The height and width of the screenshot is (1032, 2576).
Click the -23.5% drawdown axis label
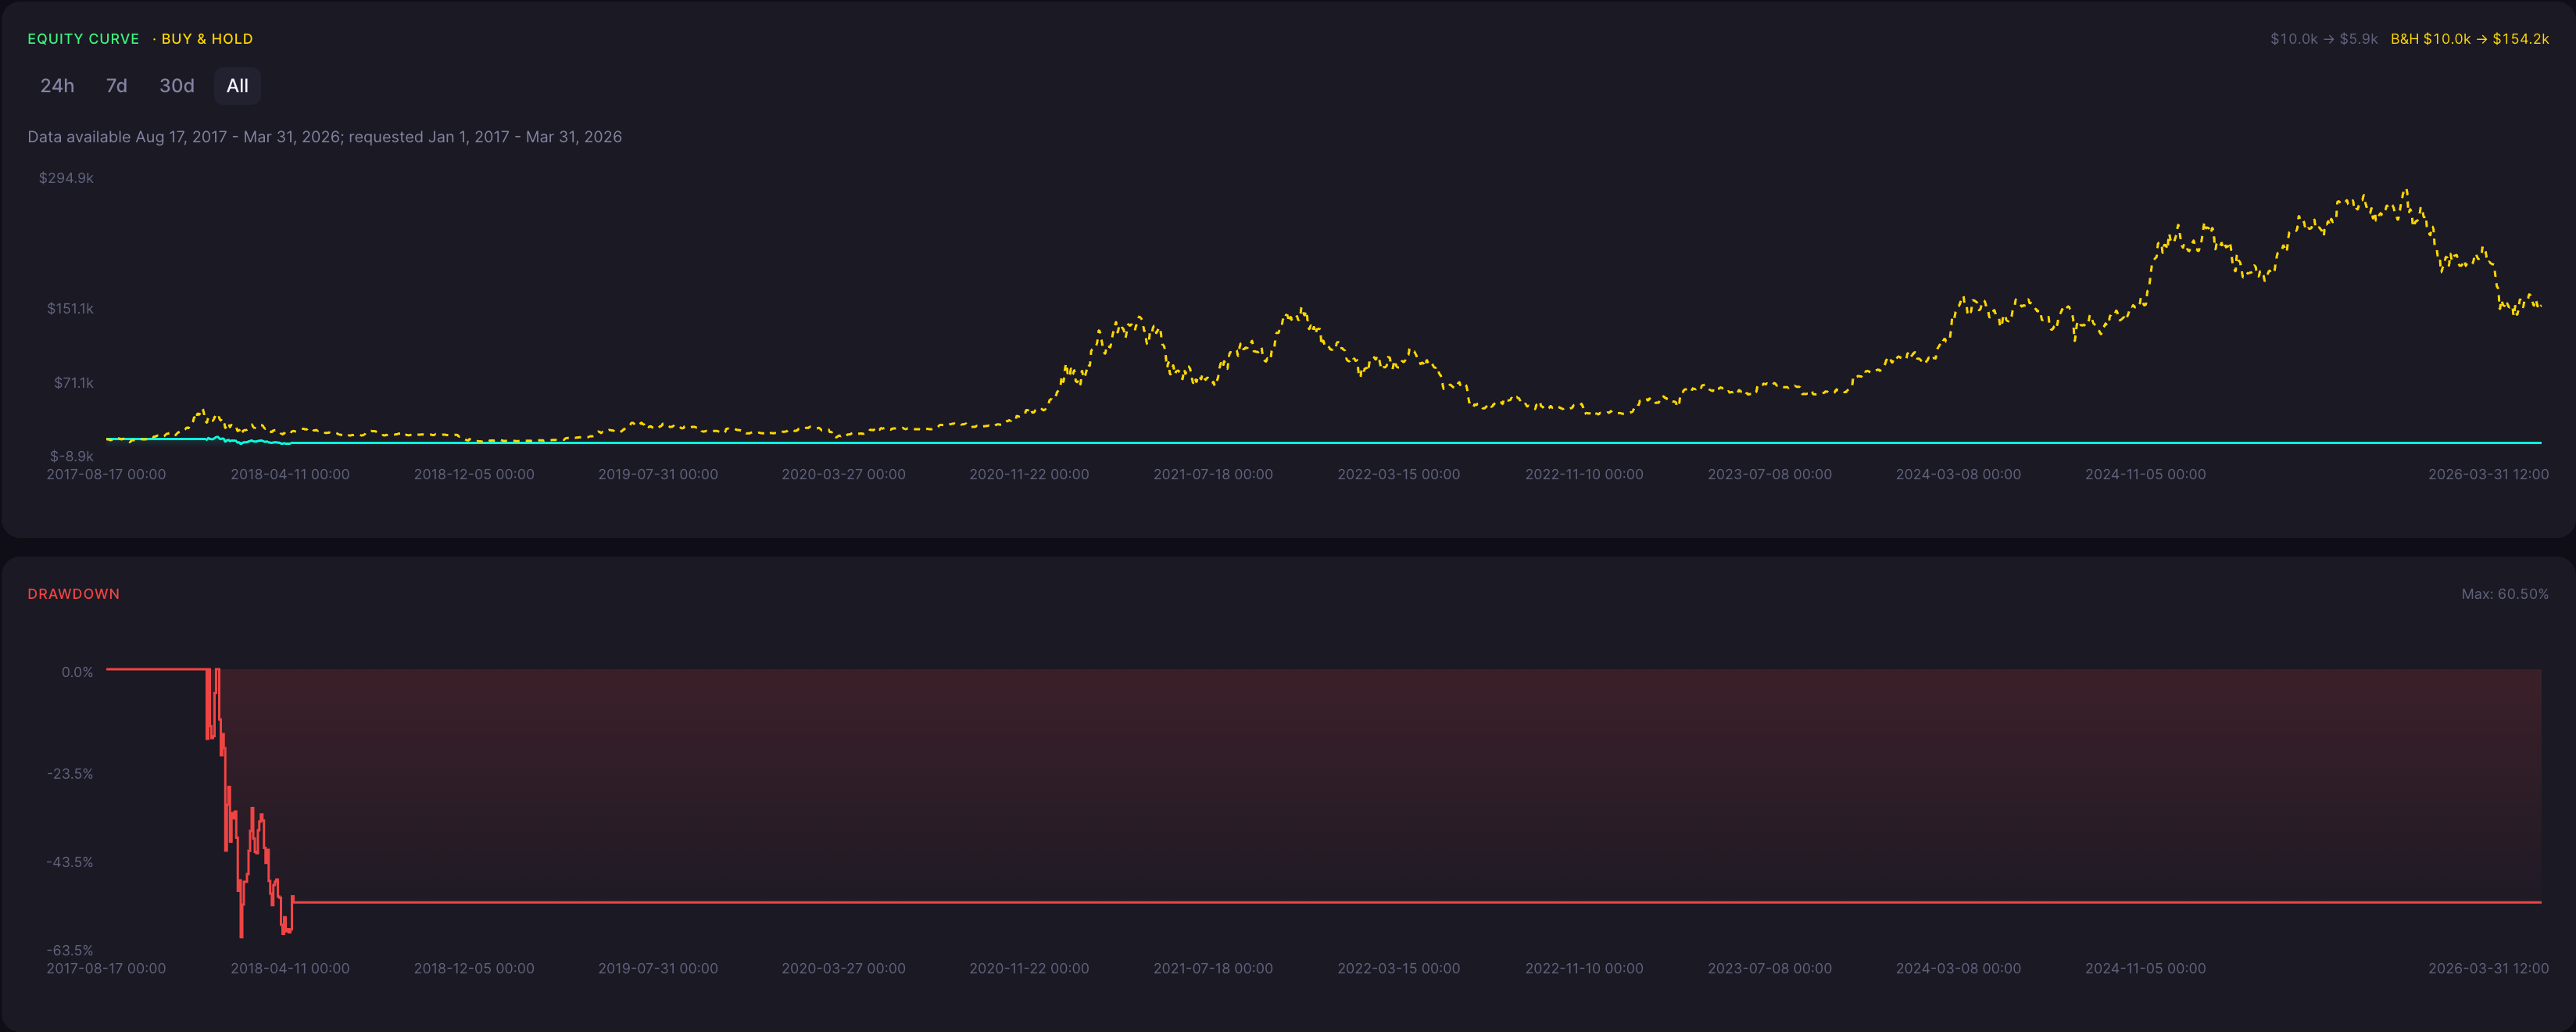tap(70, 774)
